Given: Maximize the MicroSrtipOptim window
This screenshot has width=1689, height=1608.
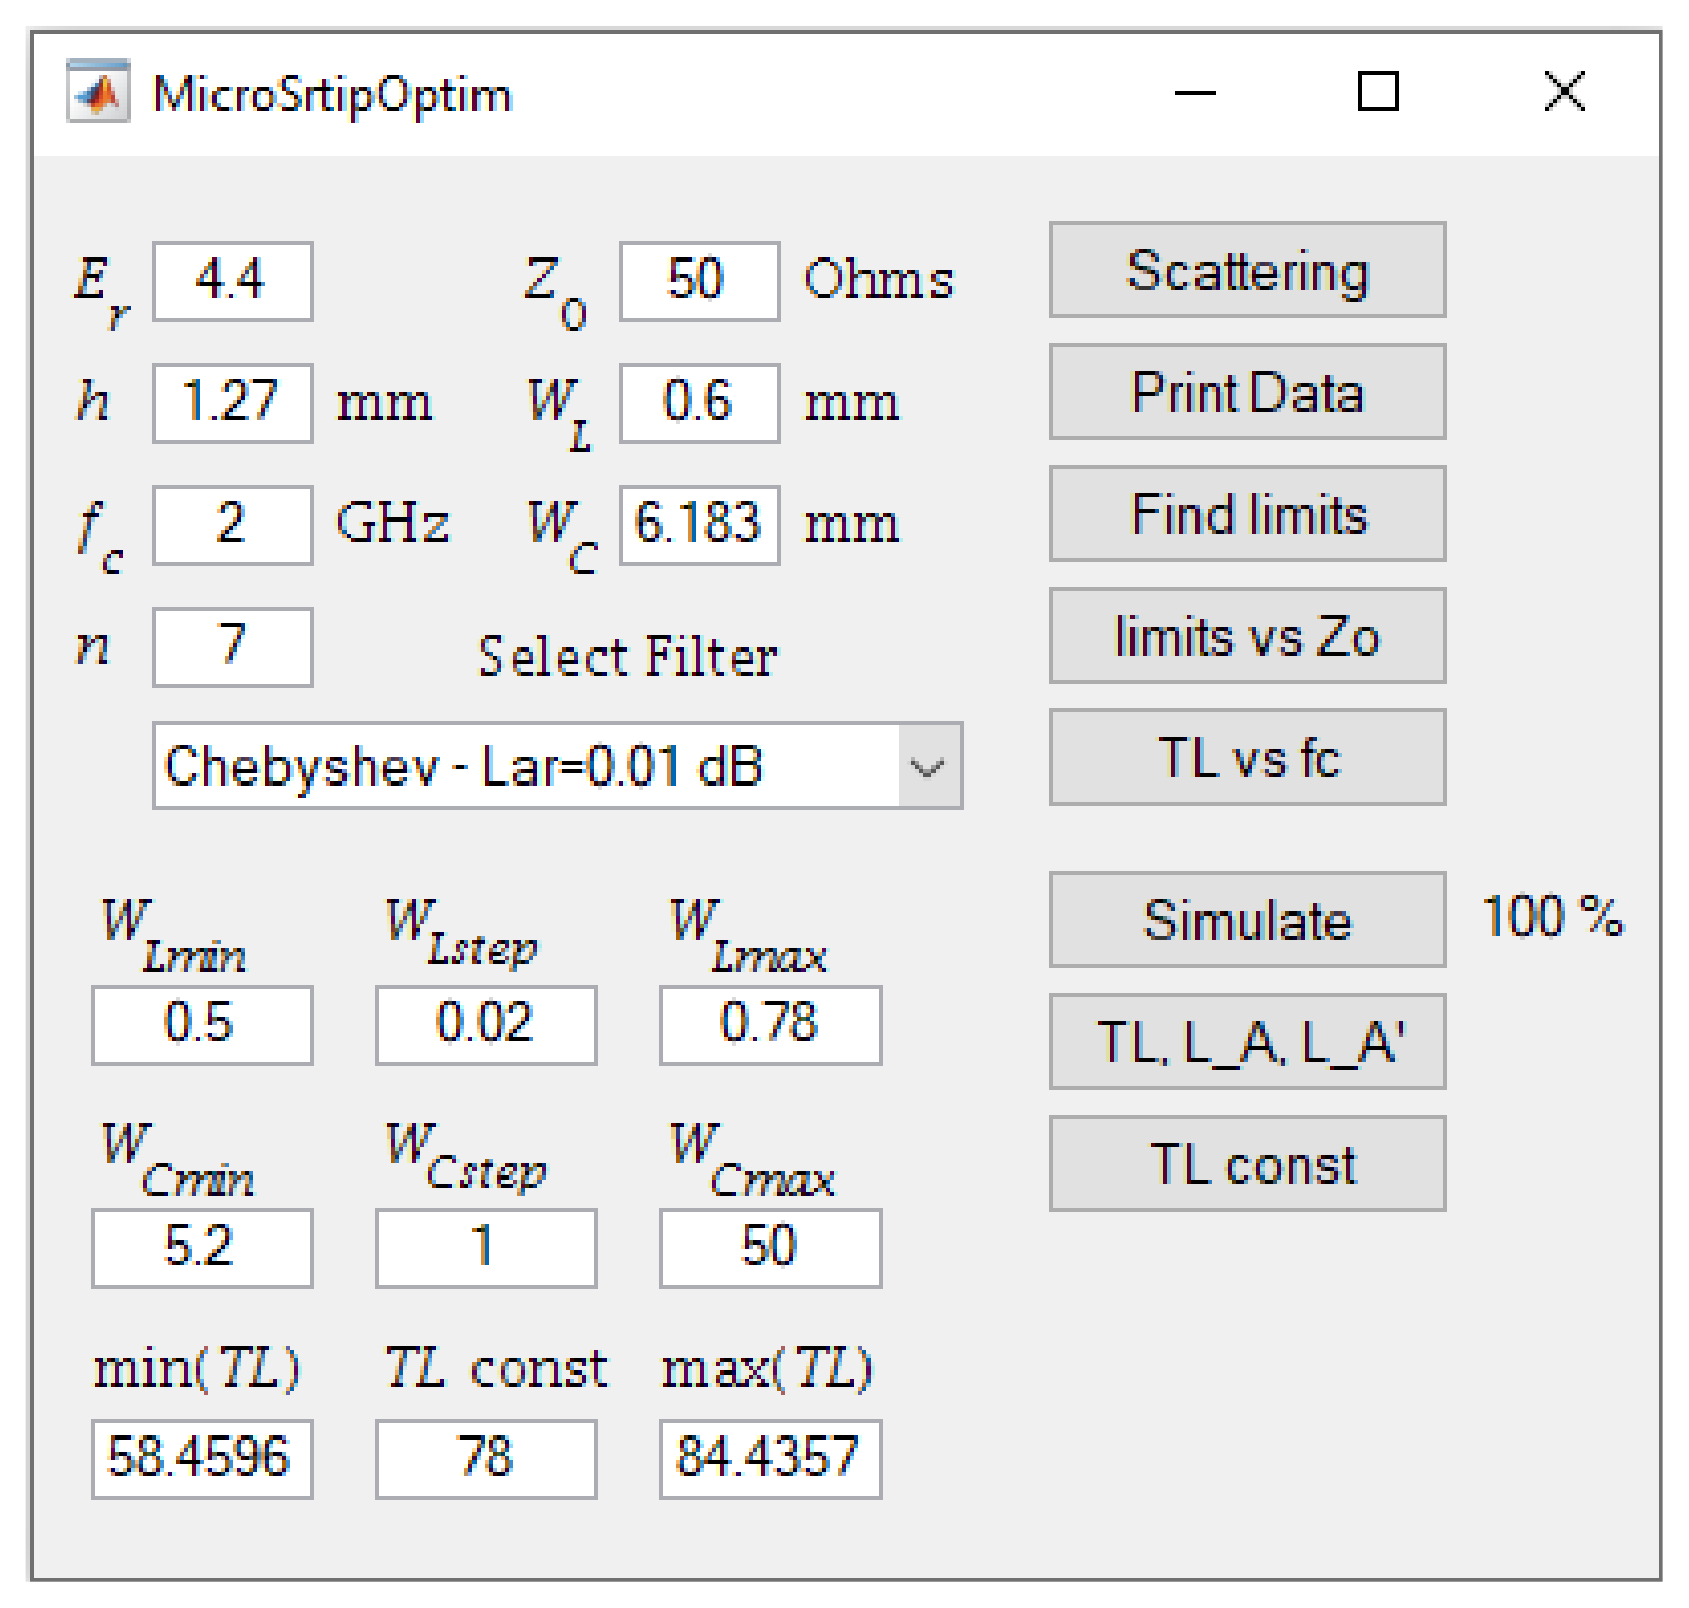Looking at the screenshot, I should point(1377,92).
